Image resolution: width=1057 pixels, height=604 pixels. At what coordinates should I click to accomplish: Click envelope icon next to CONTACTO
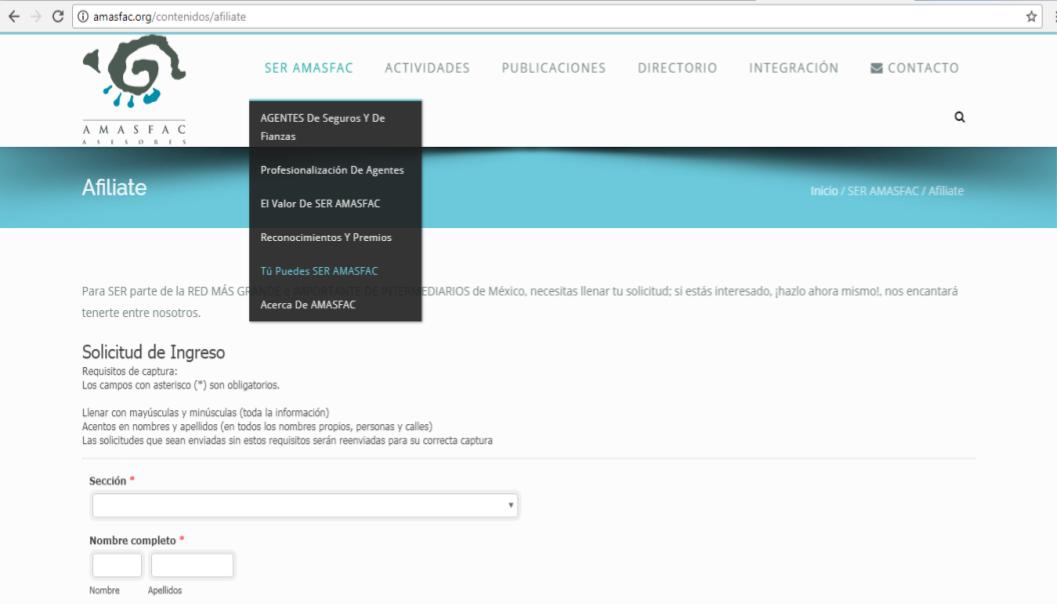876,68
